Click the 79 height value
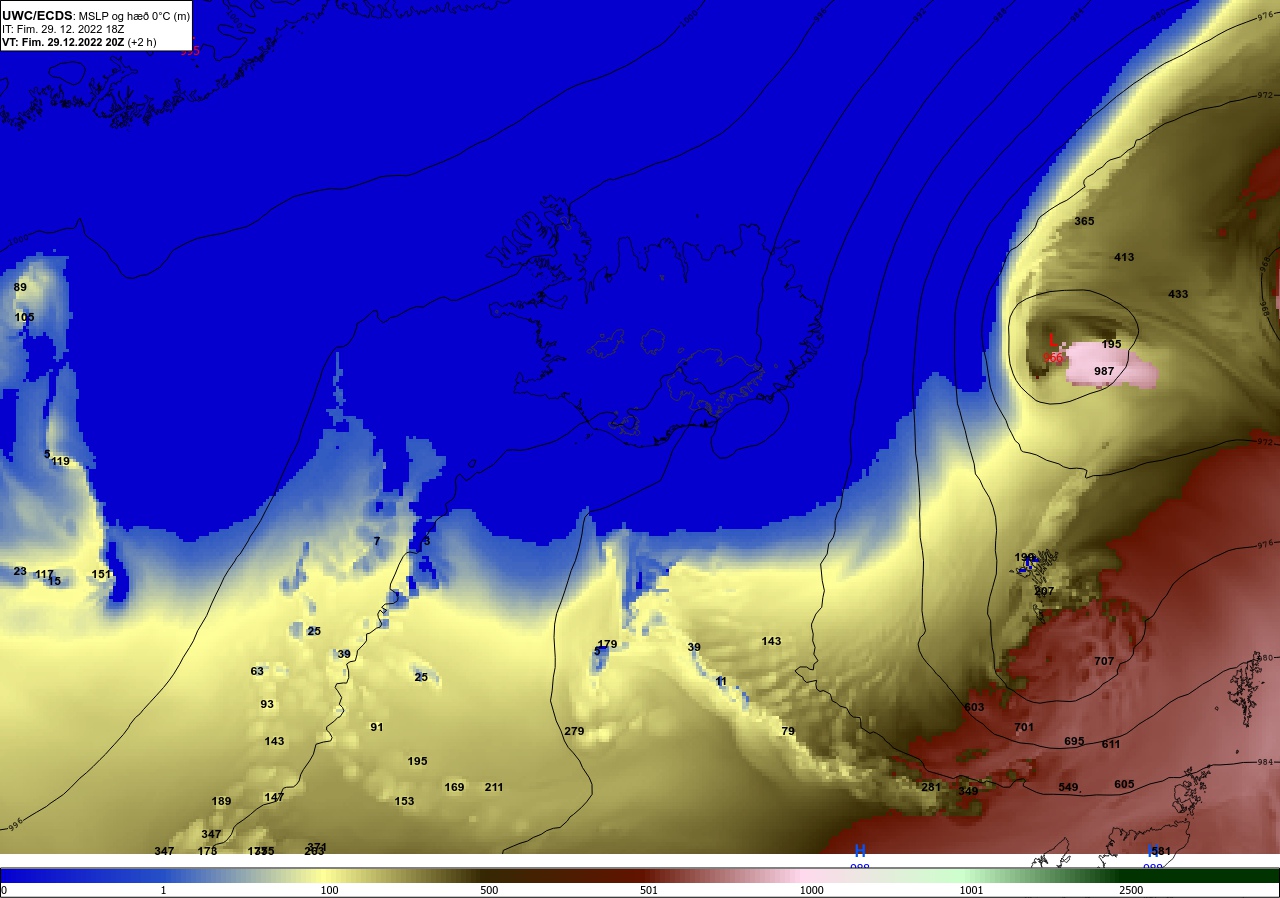1280x898 pixels. click(788, 731)
